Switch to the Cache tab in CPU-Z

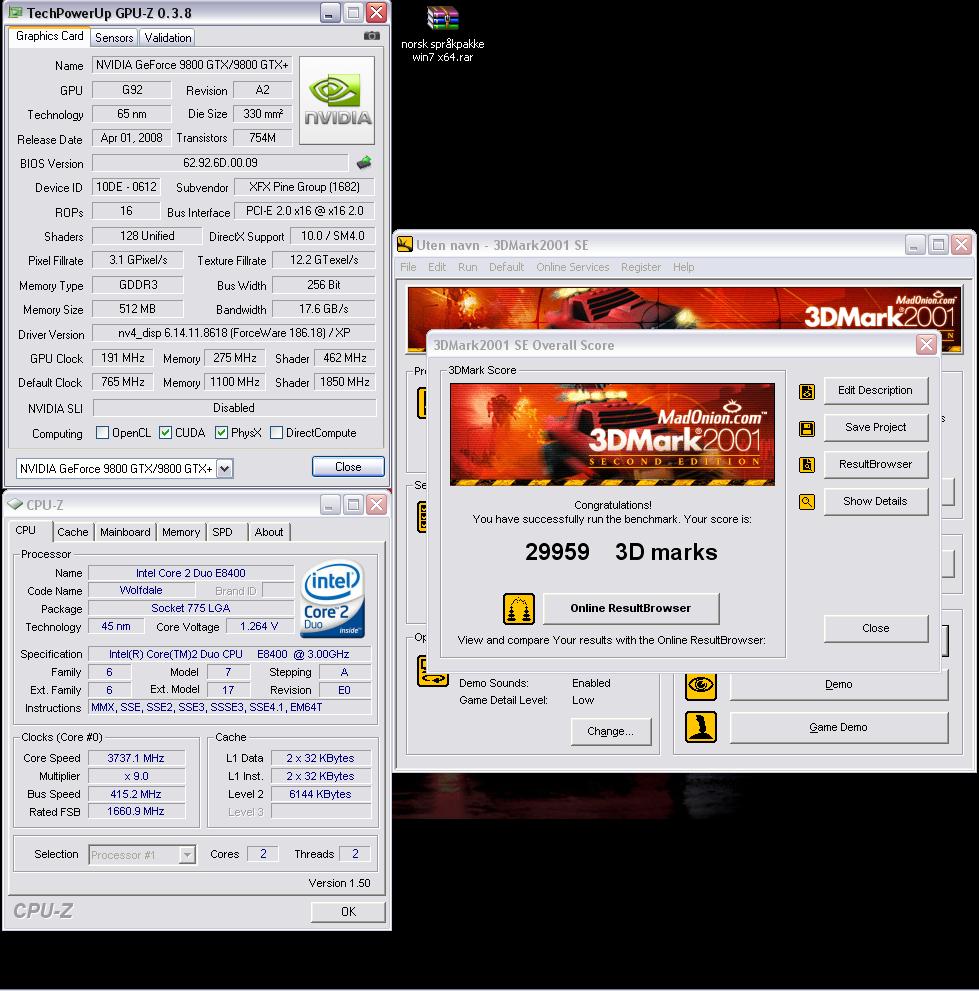pyautogui.click(x=73, y=532)
